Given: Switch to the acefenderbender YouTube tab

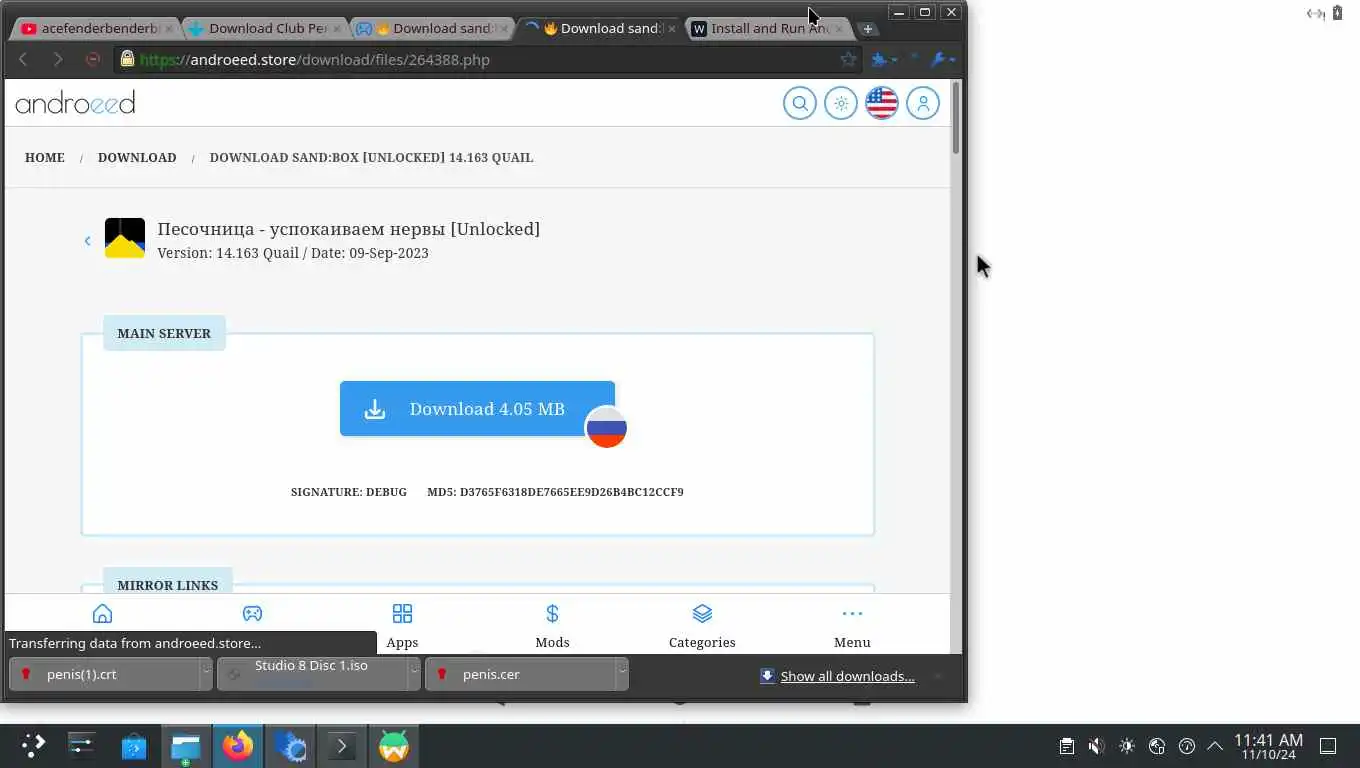Looking at the screenshot, I should [97, 28].
